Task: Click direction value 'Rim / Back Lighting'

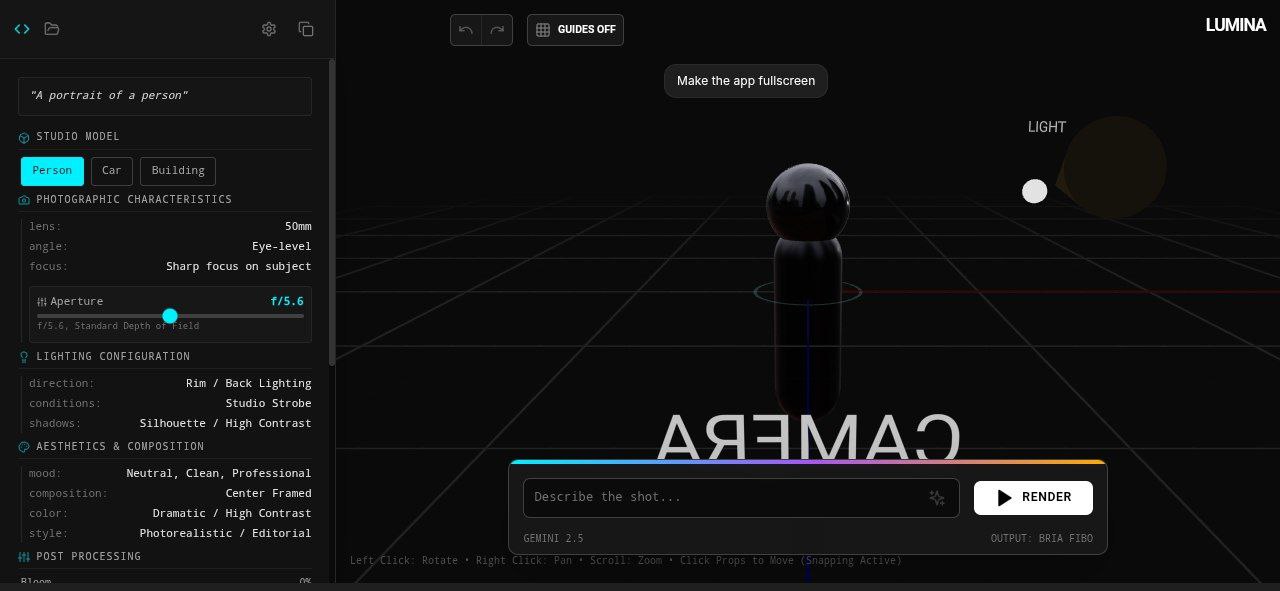Action: pyautogui.click(x=249, y=384)
